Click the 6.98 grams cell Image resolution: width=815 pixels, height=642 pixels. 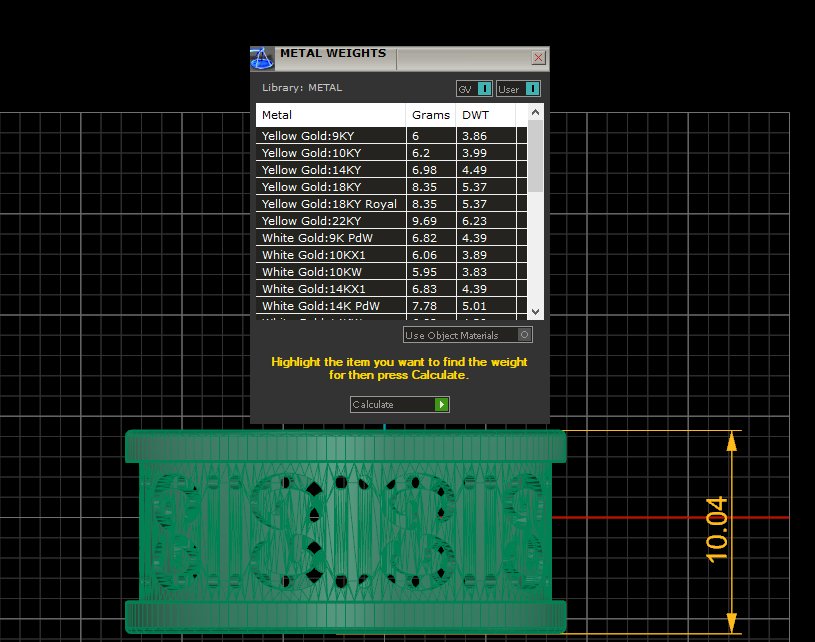(431, 170)
